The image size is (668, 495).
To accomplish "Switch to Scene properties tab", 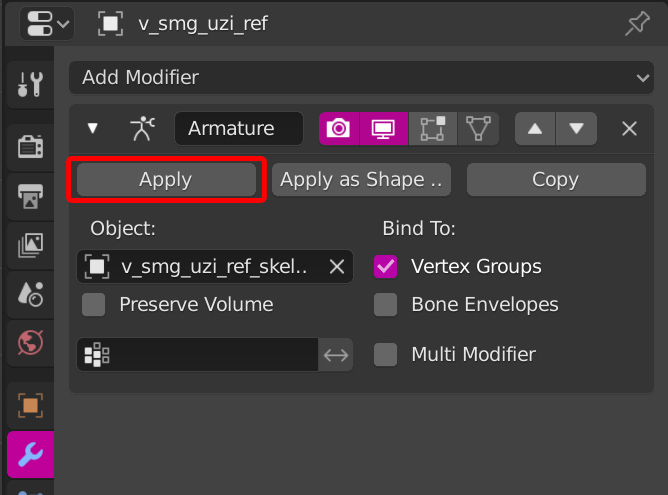I will [x=30, y=294].
